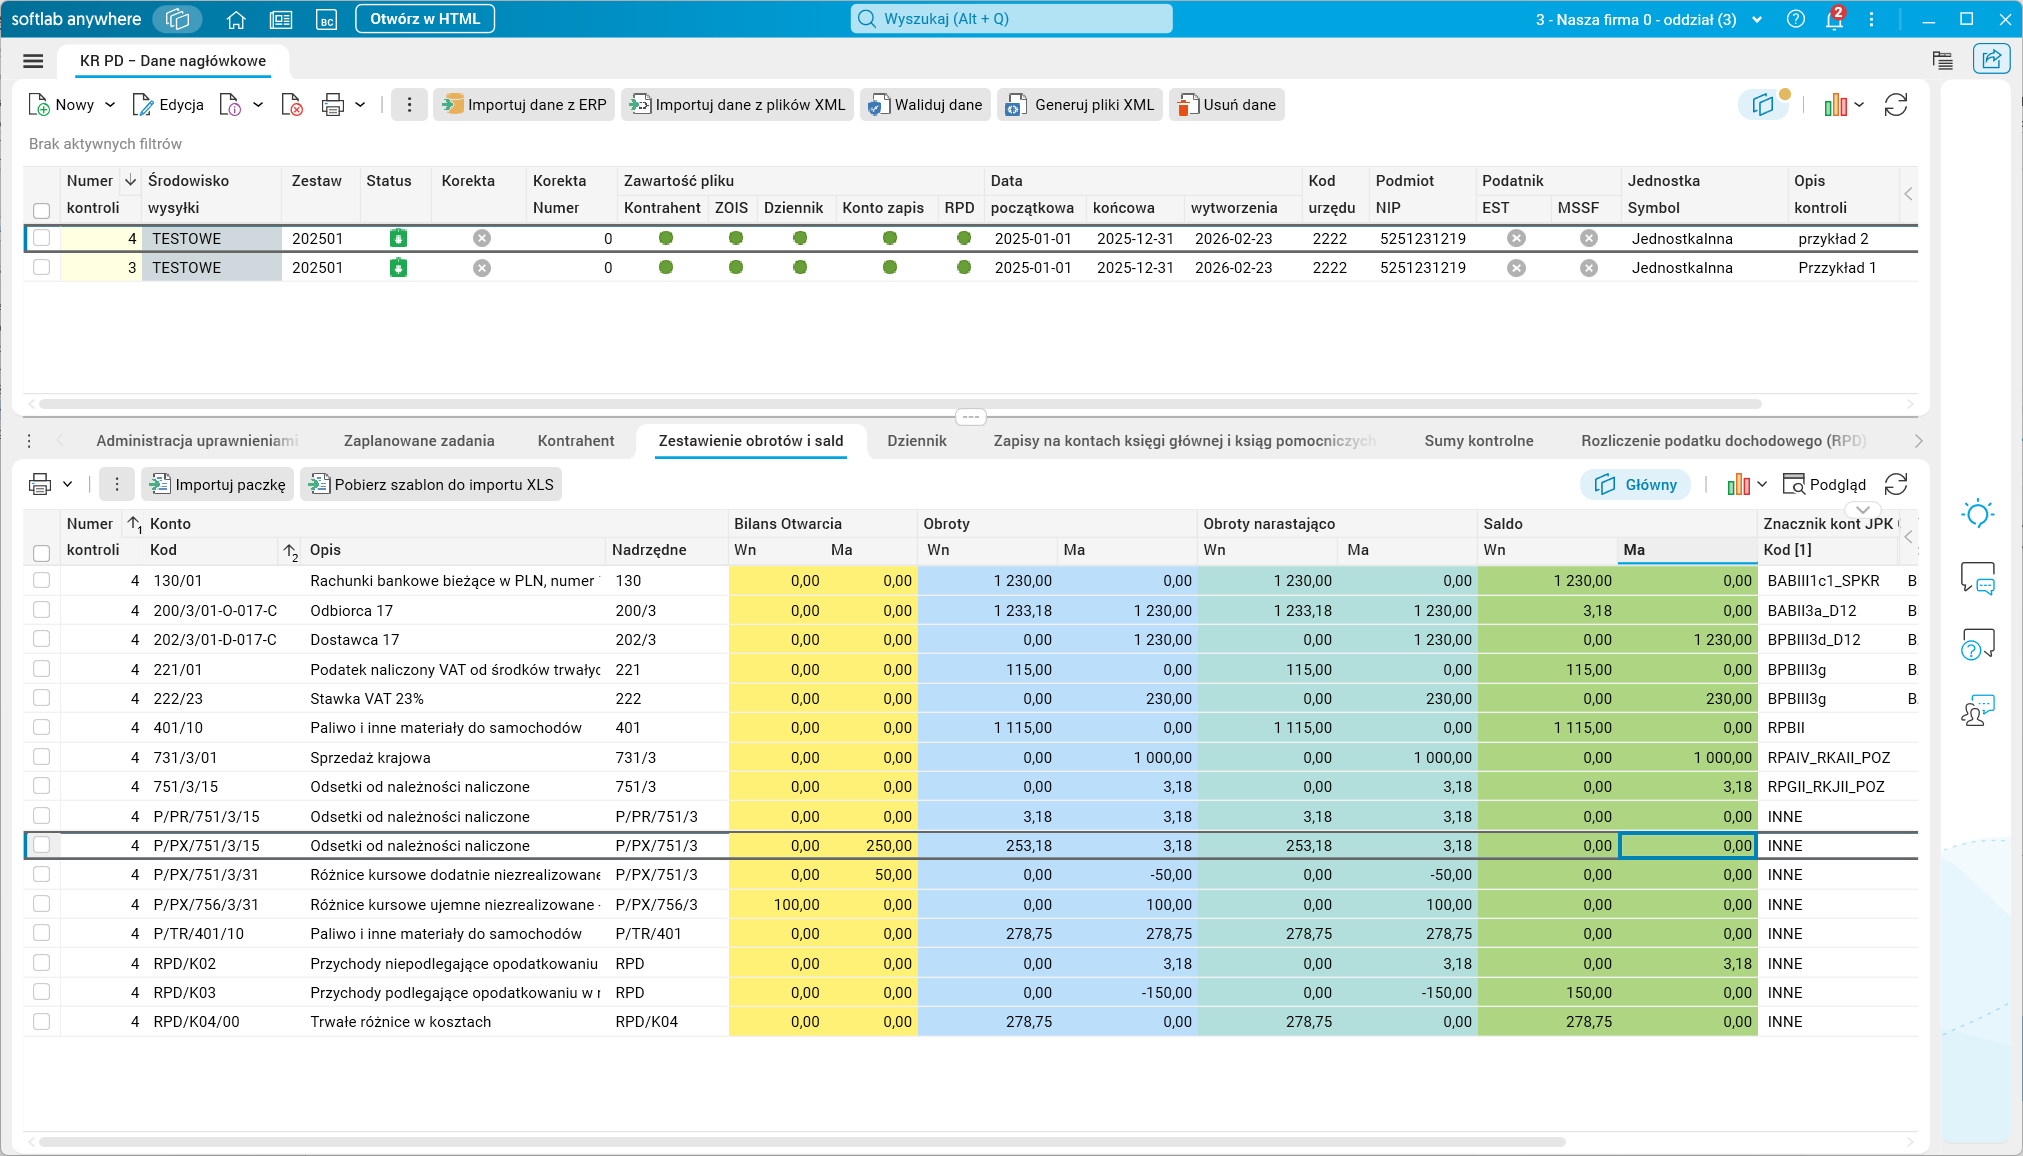Image resolution: width=2023 pixels, height=1156 pixels.
Task: Refresh the header data grid
Action: [1896, 105]
